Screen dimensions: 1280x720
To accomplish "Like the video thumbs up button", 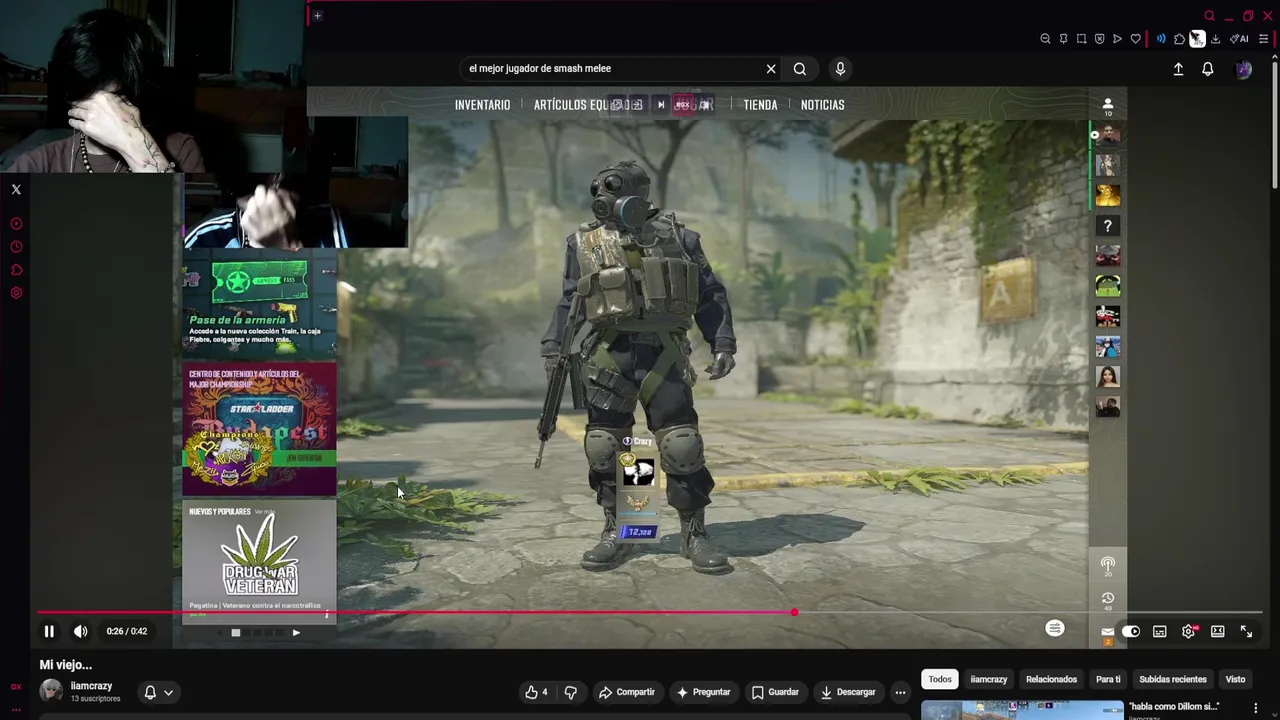I will tap(537, 692).
